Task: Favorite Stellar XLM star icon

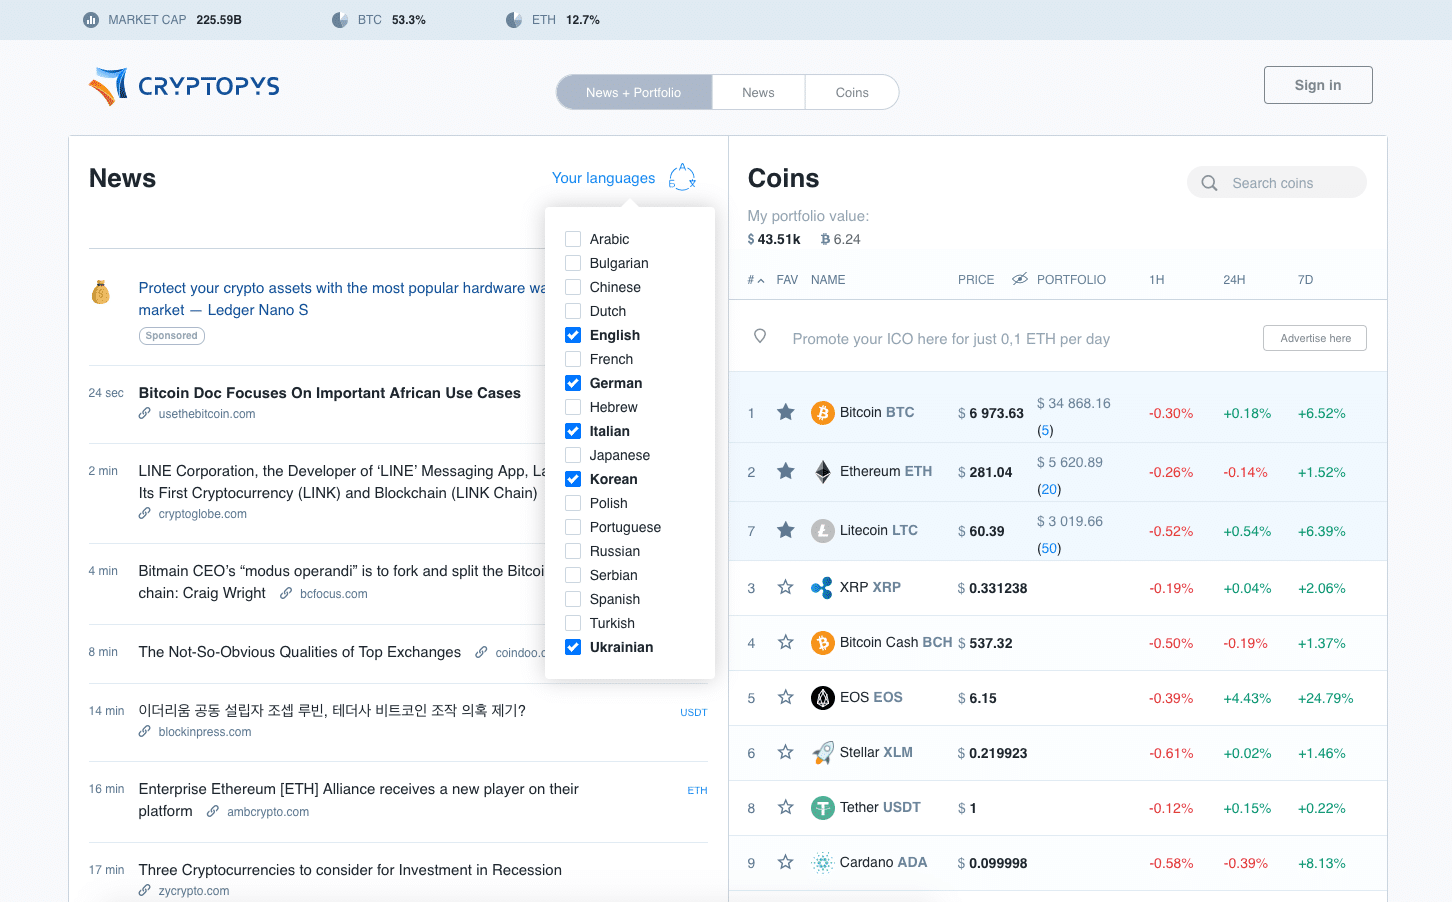Action: [786, 752]
